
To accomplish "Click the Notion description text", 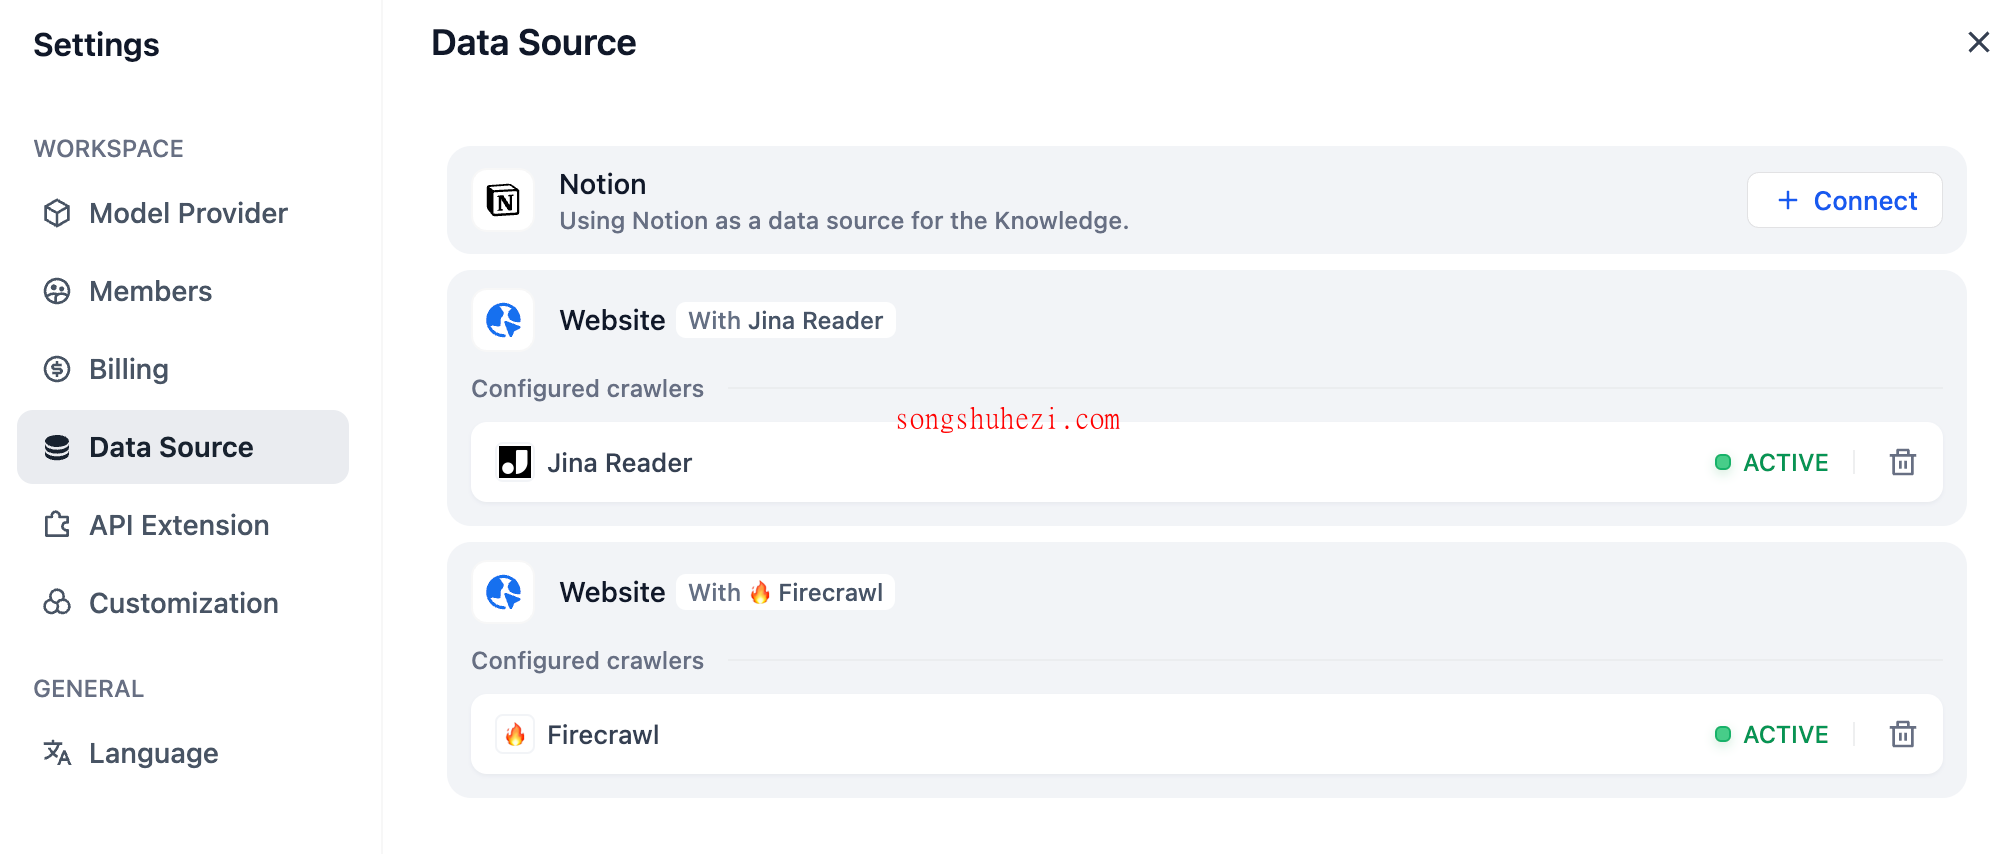I will click(844, 221).
